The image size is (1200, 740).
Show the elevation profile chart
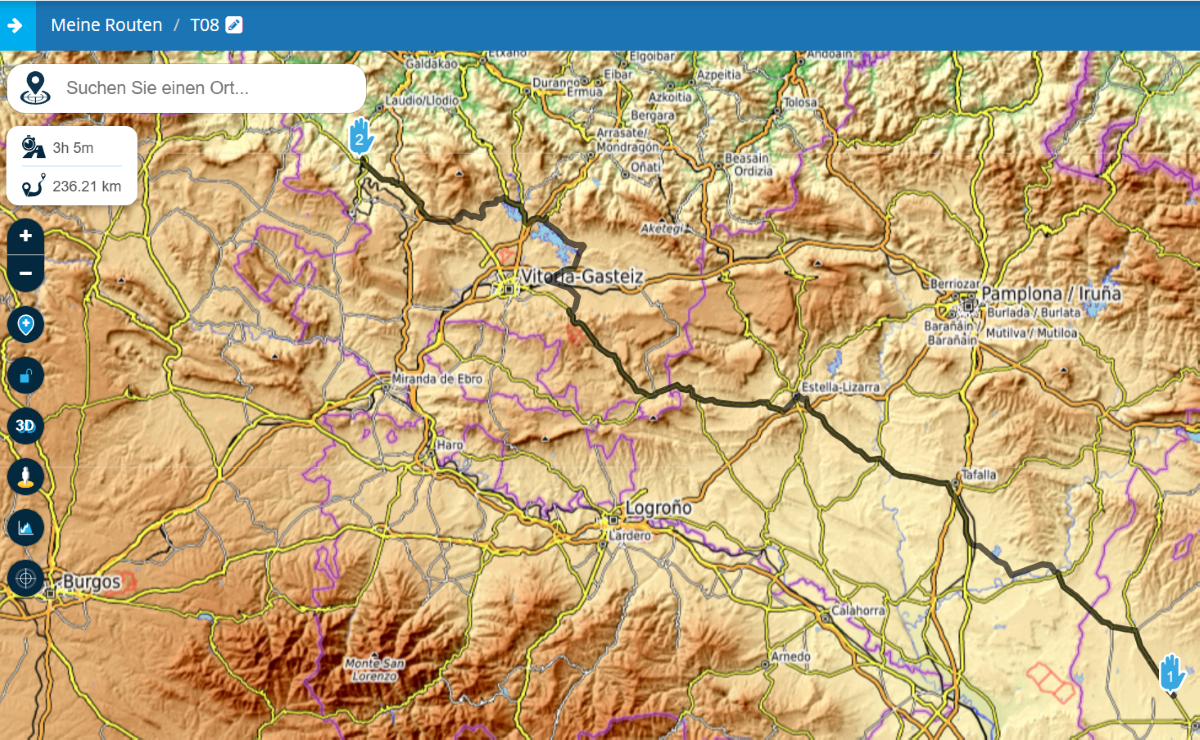26,527
